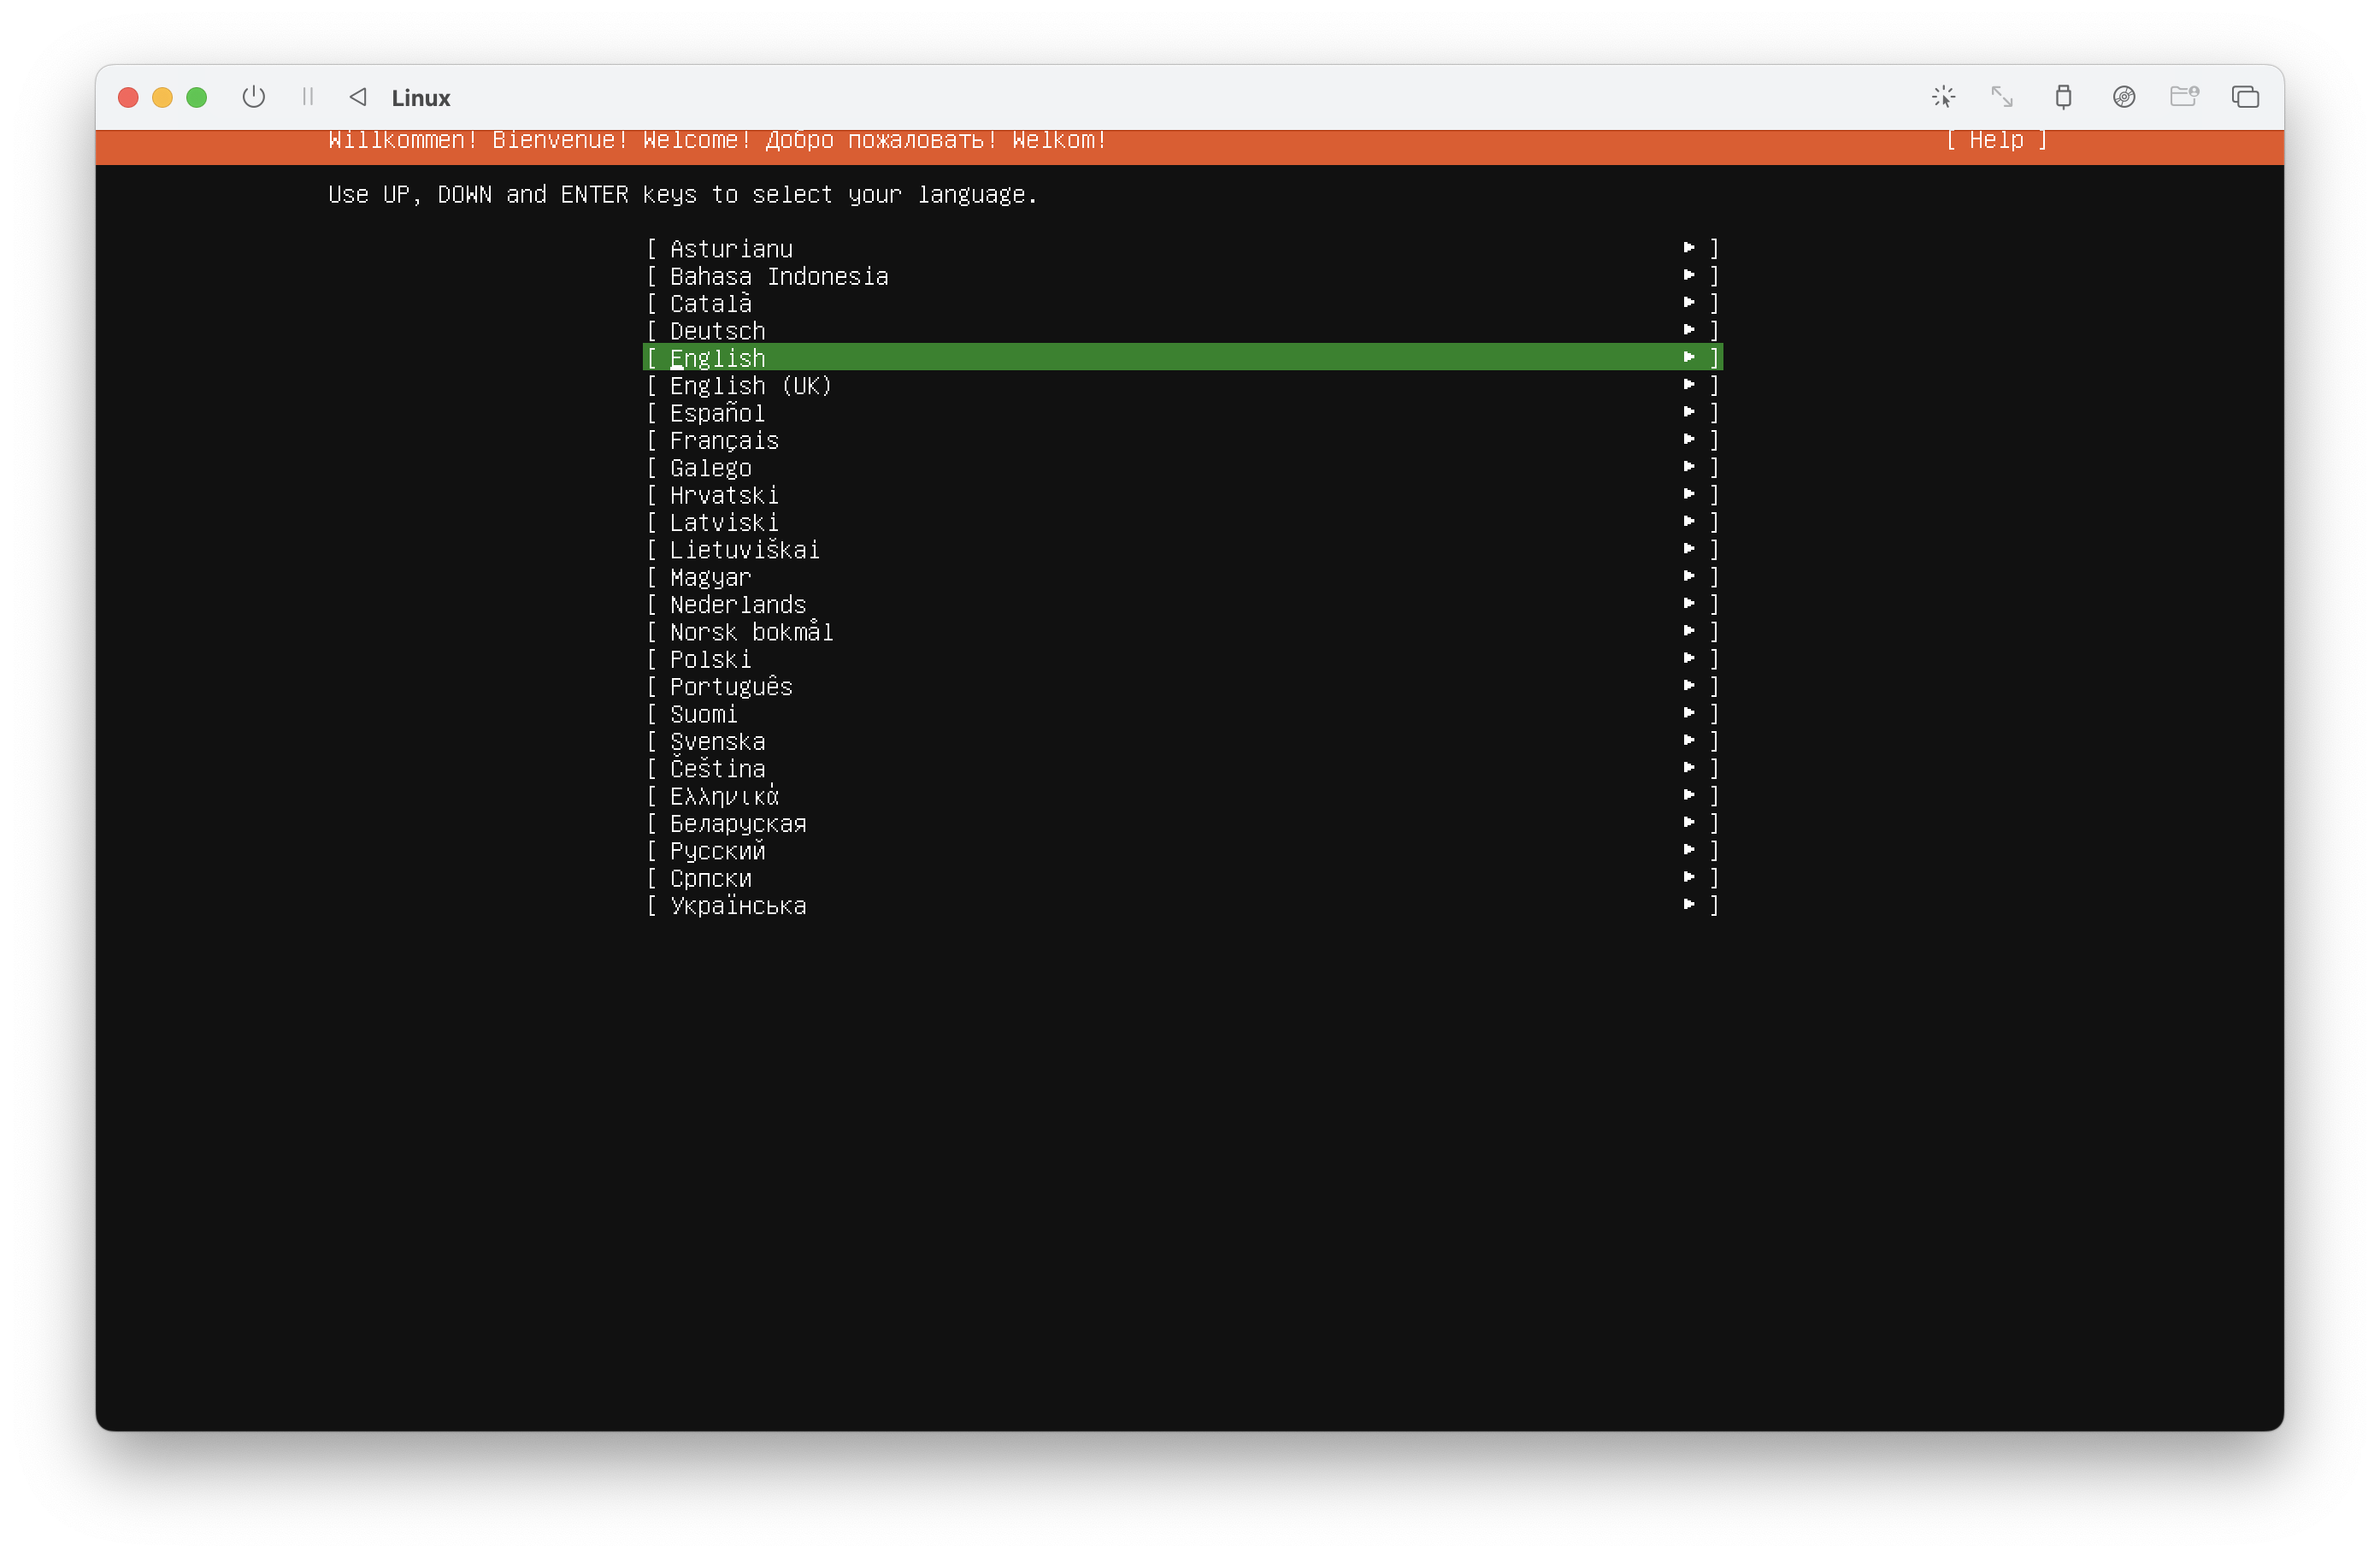This screenshot has width=2380, height=1558.
Task: Open the Help button in the orange header
Action: [1996, 140]
